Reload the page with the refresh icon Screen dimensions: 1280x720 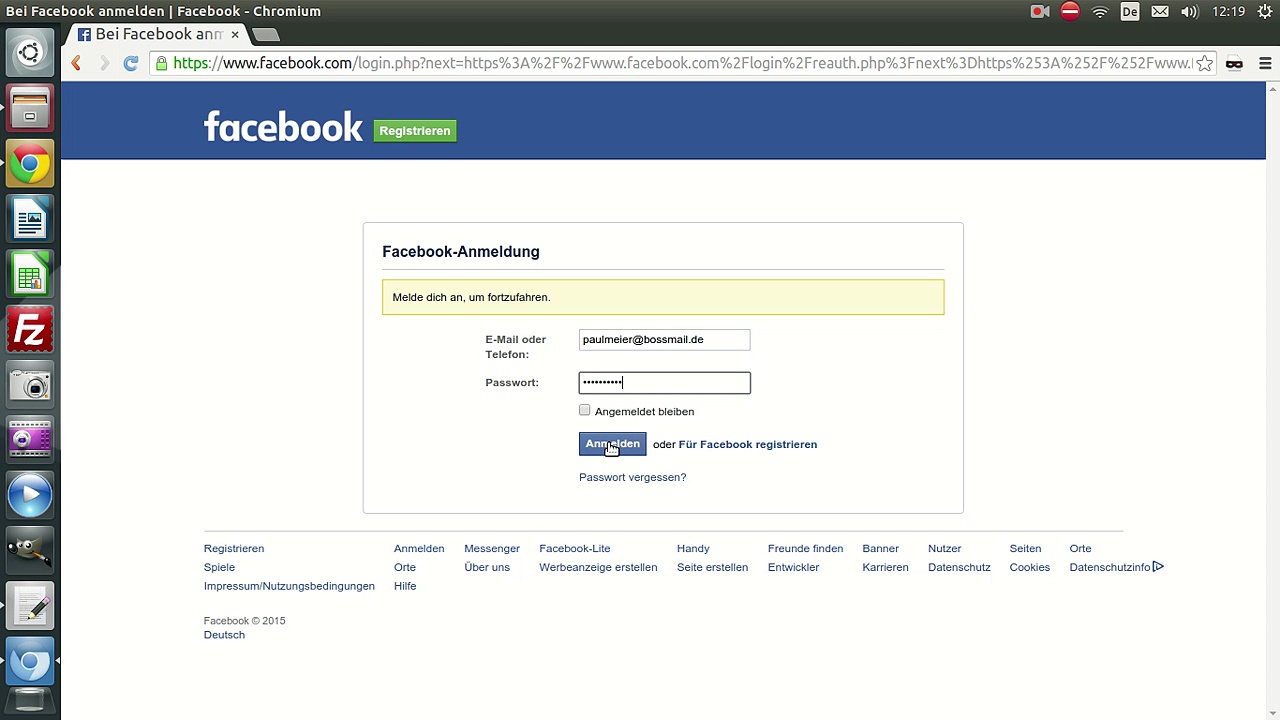click(x=130, y=63)
